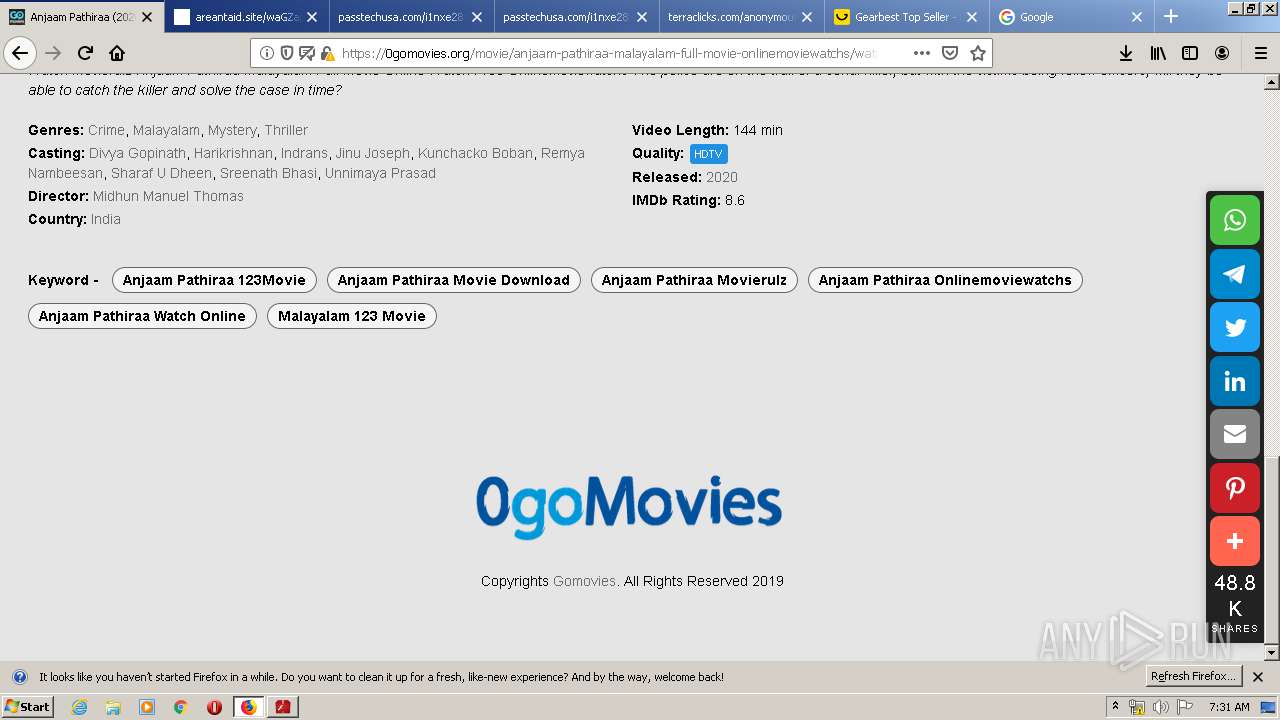The width and height of the screenshot is (1280, 720).
Task: Dismiss the Firefox refresh notification
Action: click(1258, 677)
